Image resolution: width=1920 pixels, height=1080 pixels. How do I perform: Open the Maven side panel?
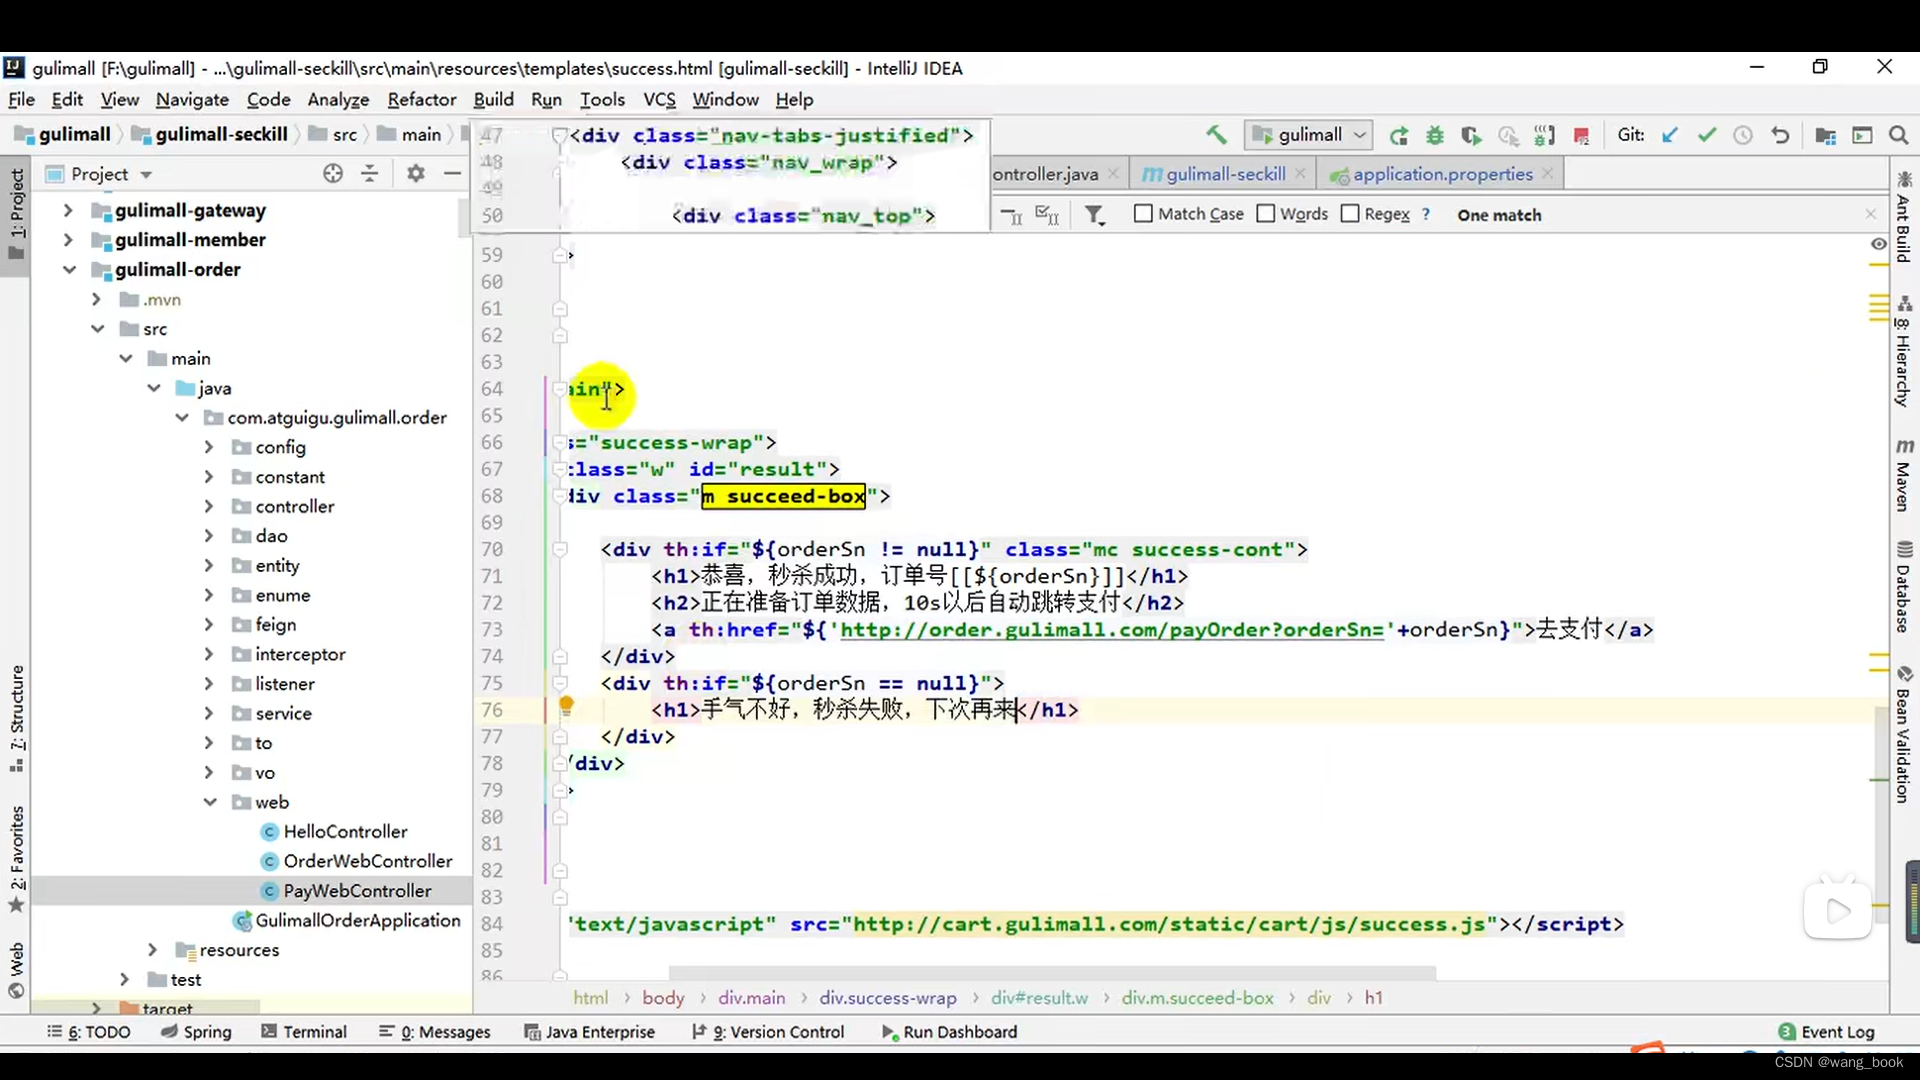pos(1903,474)
